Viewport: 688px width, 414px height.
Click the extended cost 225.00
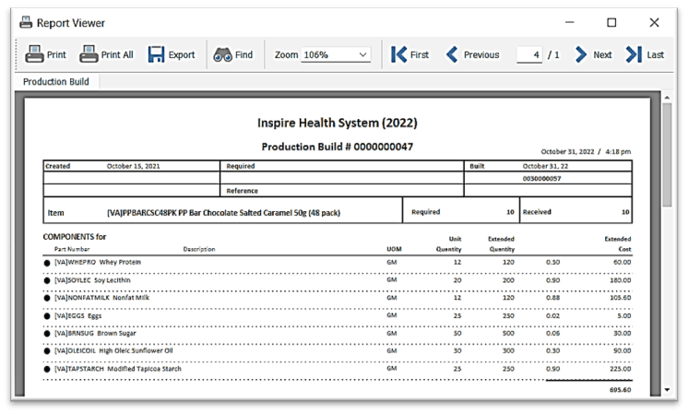[620, 369]
